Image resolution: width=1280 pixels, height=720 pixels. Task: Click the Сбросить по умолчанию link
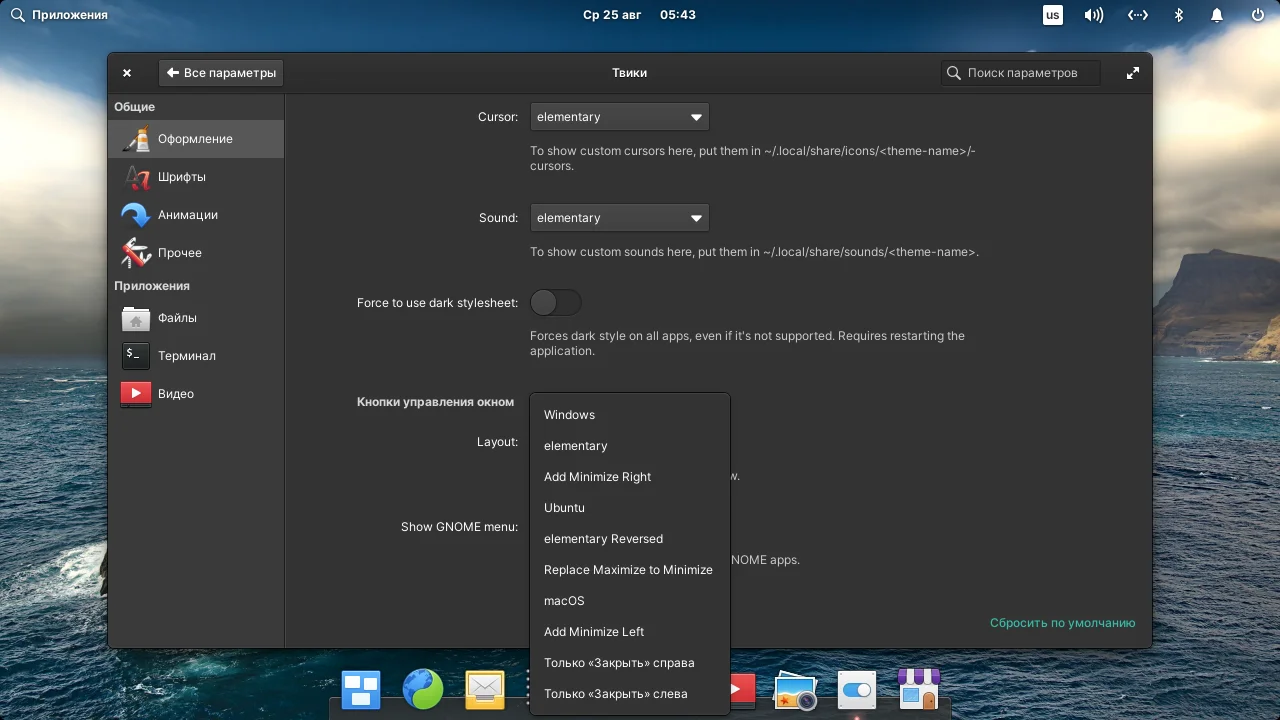pyautogui.click(x=1062, y=622)
